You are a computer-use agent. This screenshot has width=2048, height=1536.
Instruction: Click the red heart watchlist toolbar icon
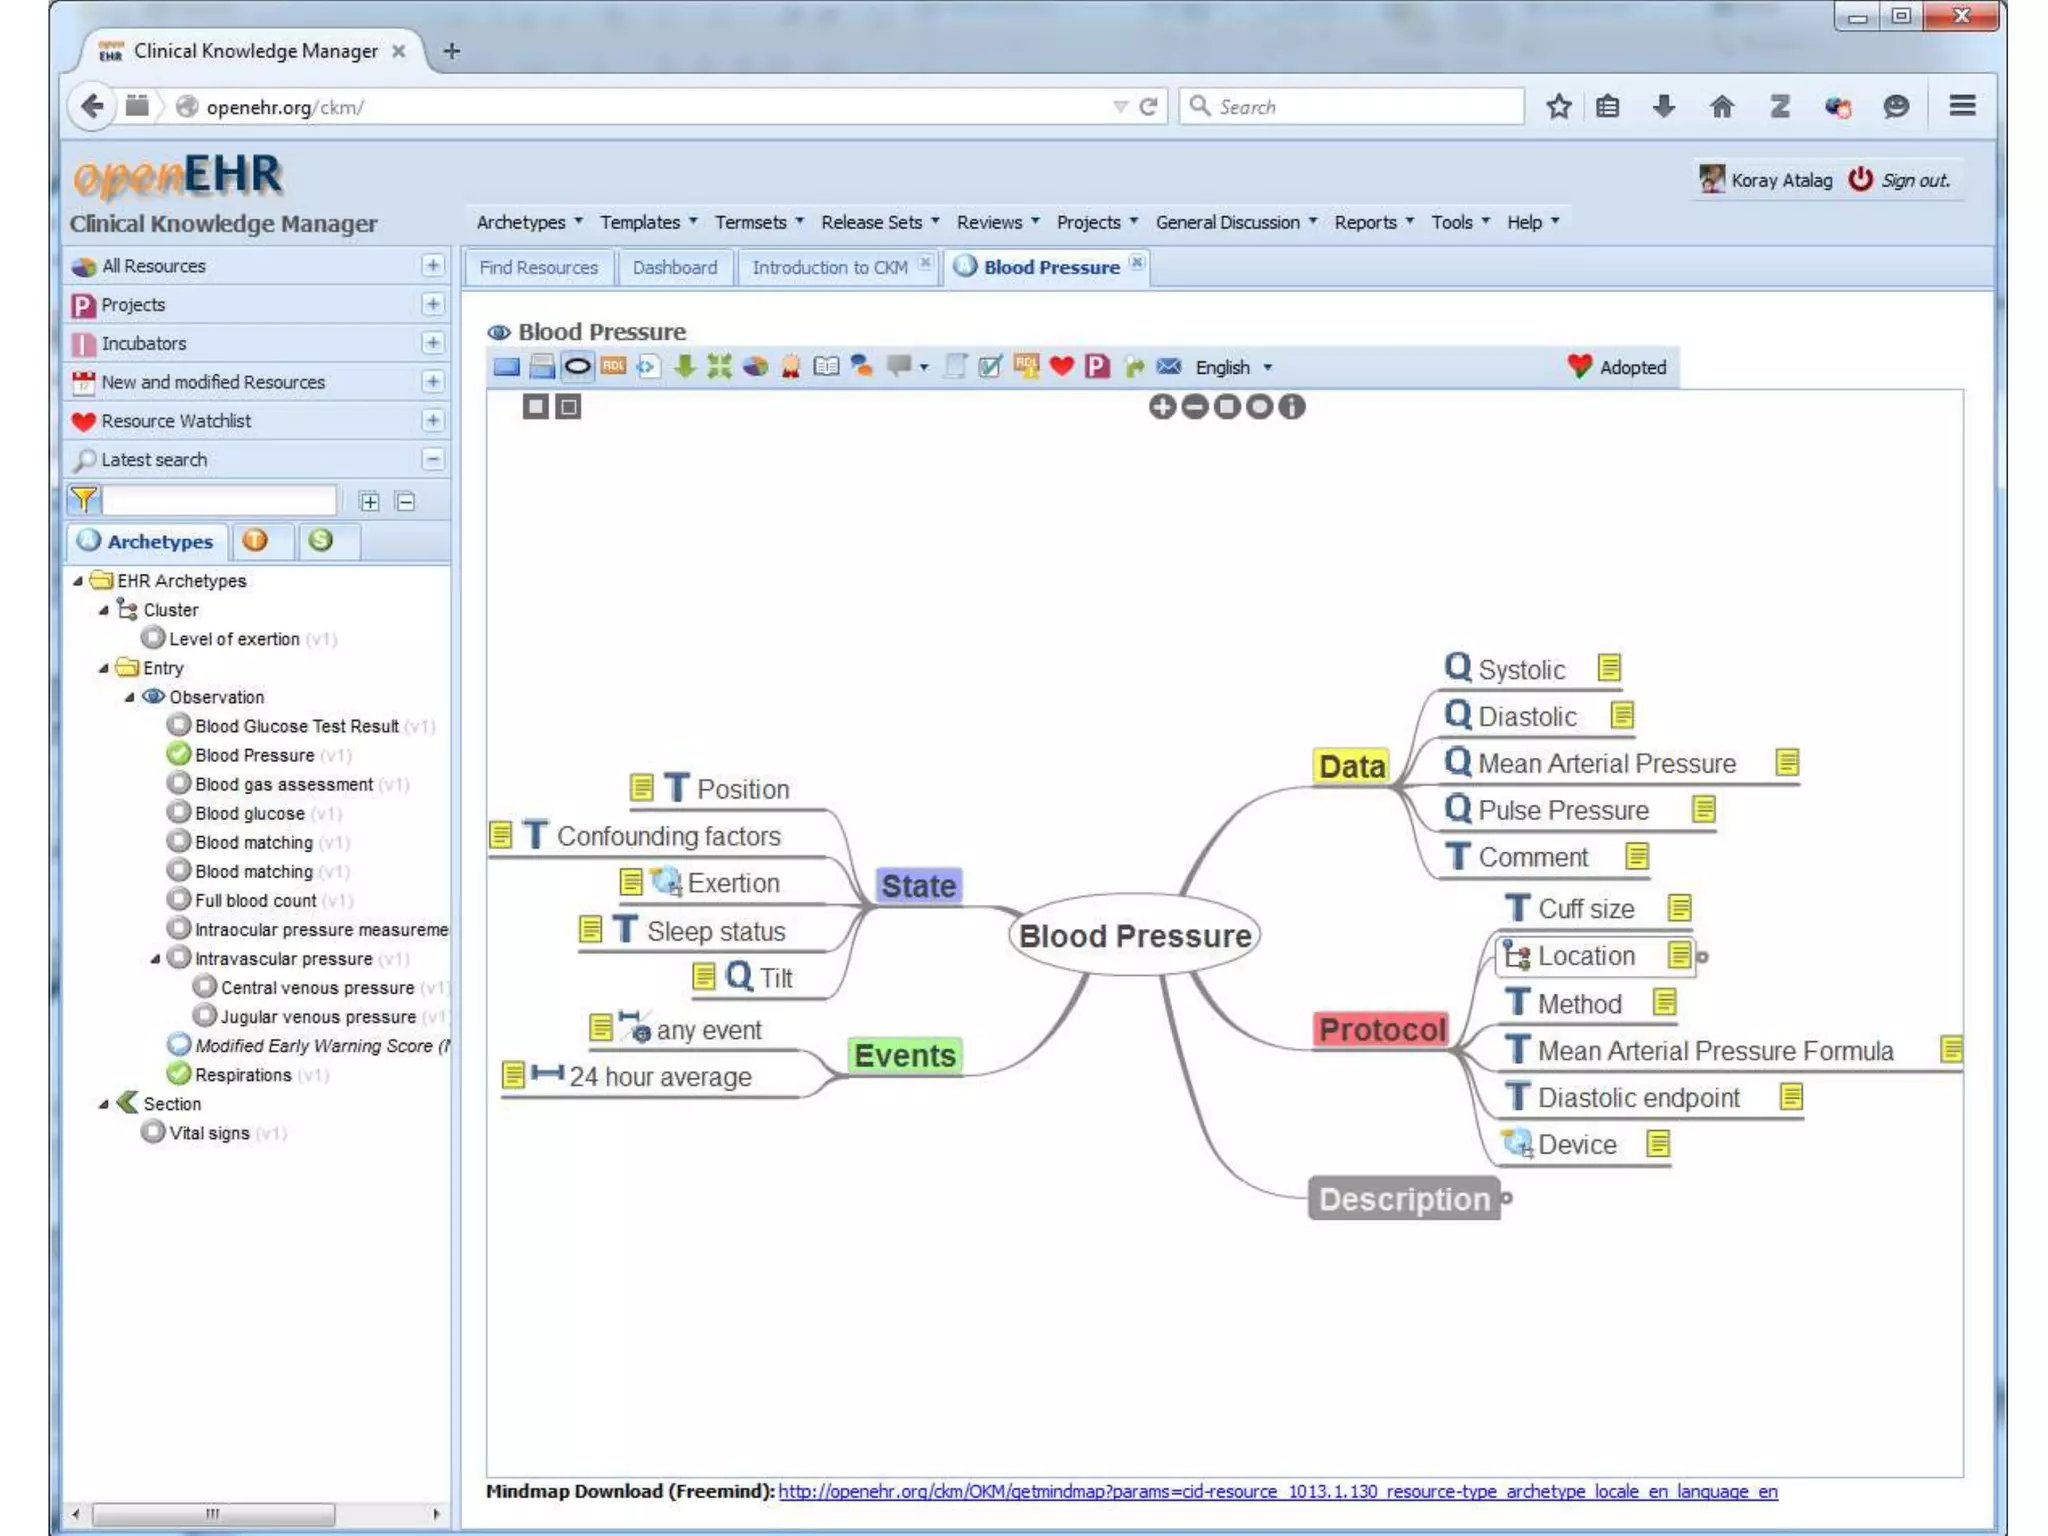coord(1062,367)
